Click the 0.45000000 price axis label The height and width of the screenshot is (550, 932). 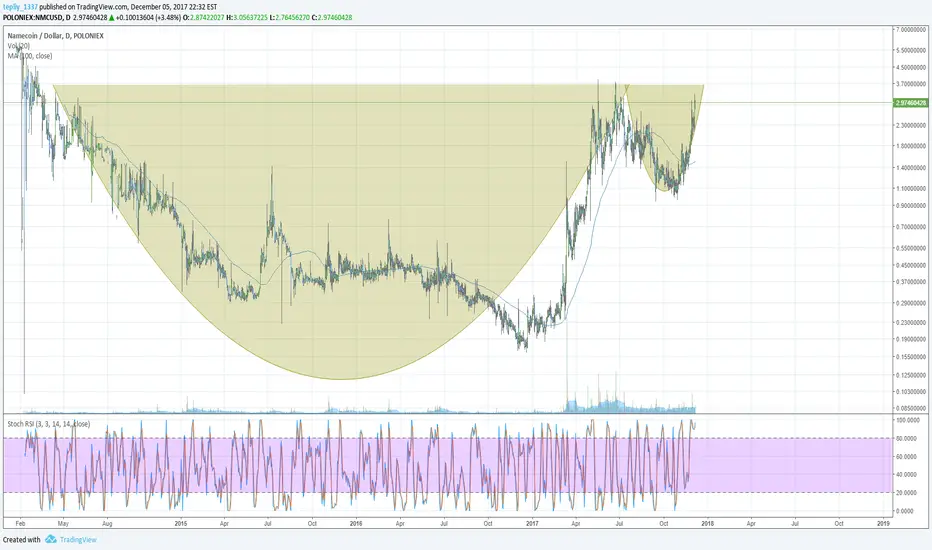912,265
